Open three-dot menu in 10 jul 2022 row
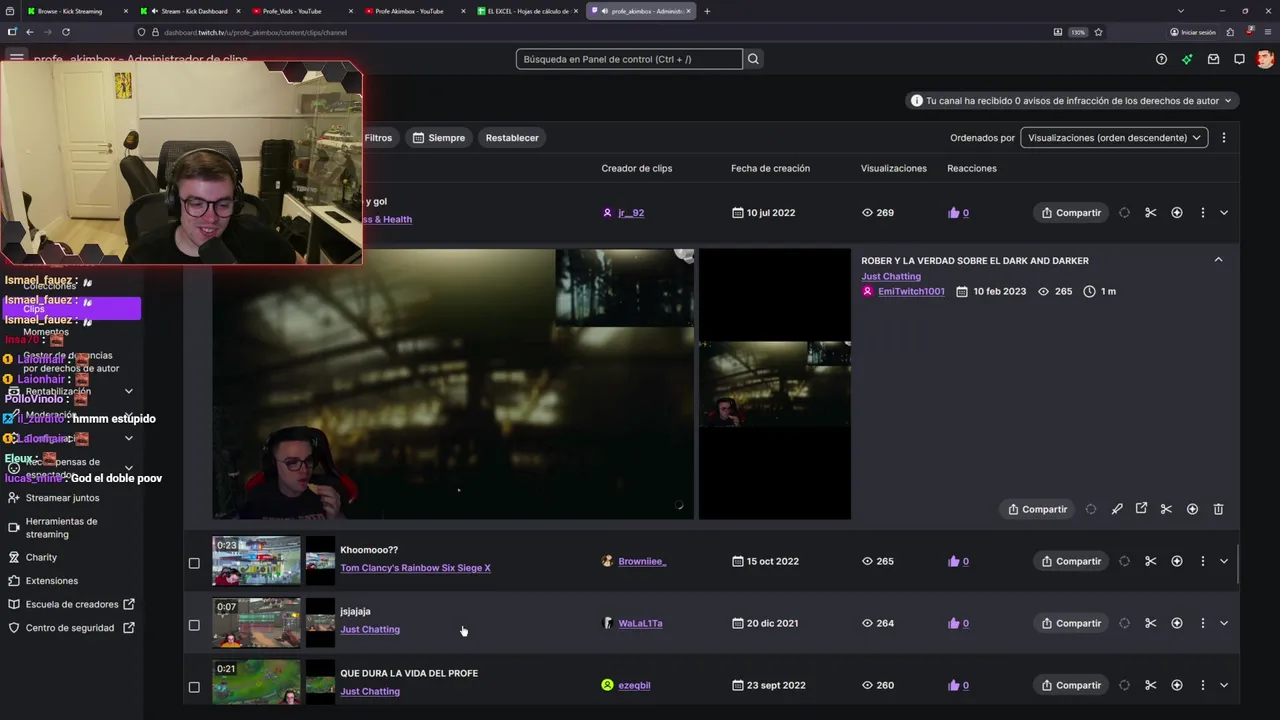 (x=1202, y=212)
